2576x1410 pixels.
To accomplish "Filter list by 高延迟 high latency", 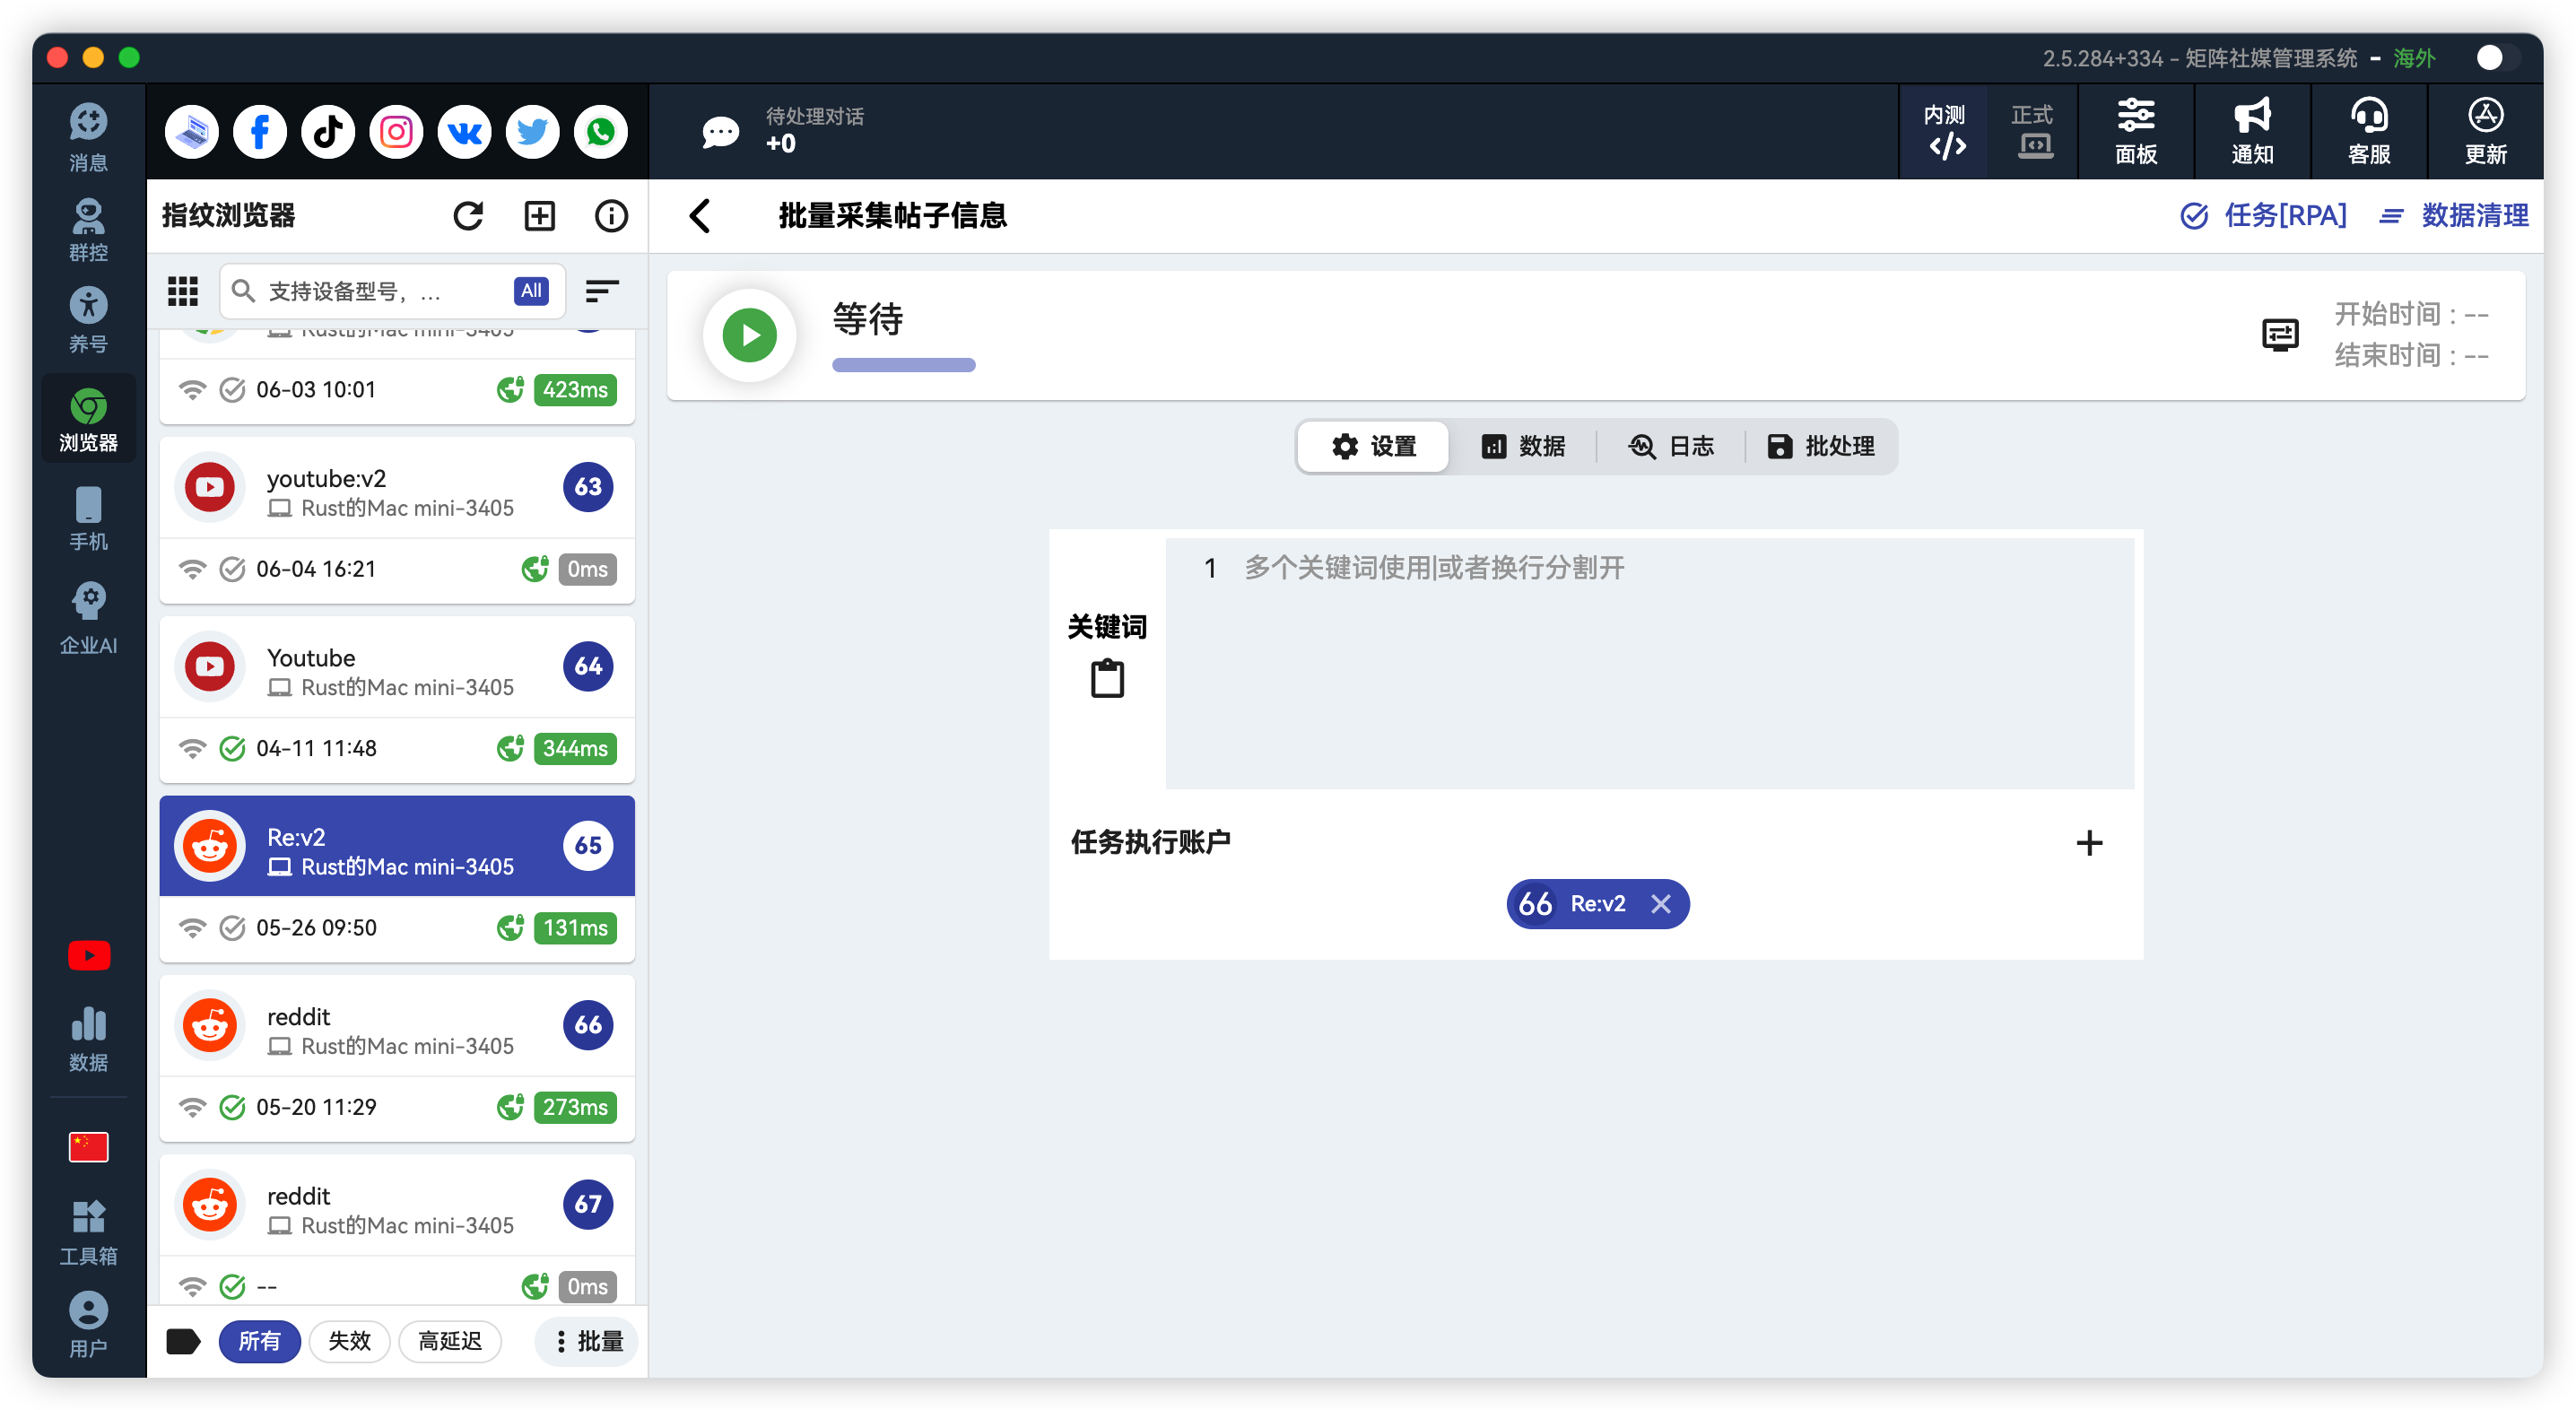I will coord(449,1341).
